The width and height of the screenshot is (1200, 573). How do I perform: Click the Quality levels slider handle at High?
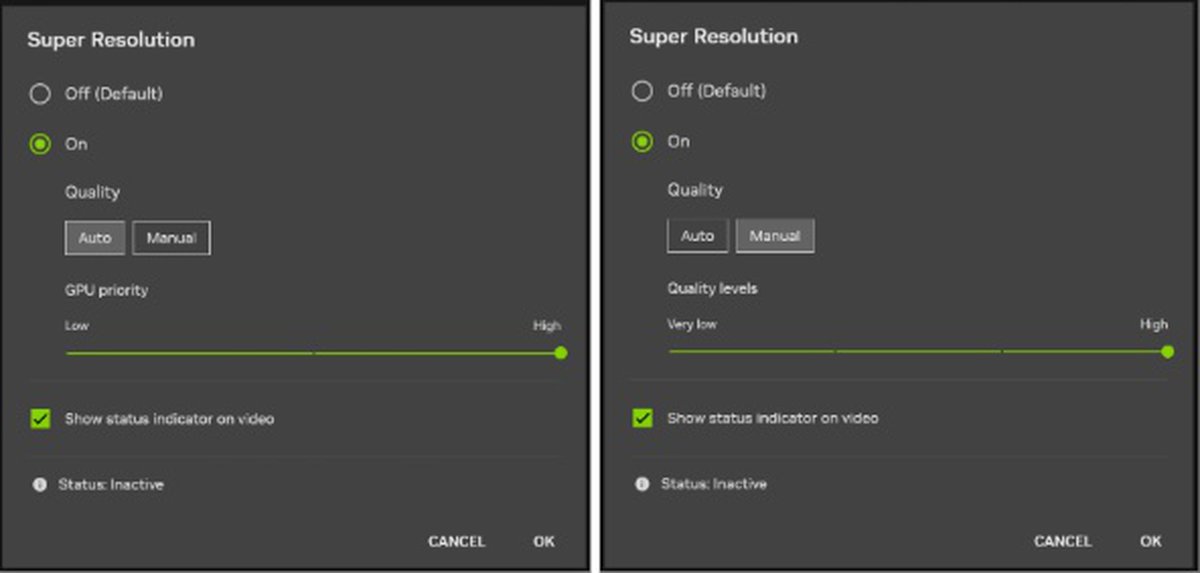pyautogui.click(x=1167, y=351)
